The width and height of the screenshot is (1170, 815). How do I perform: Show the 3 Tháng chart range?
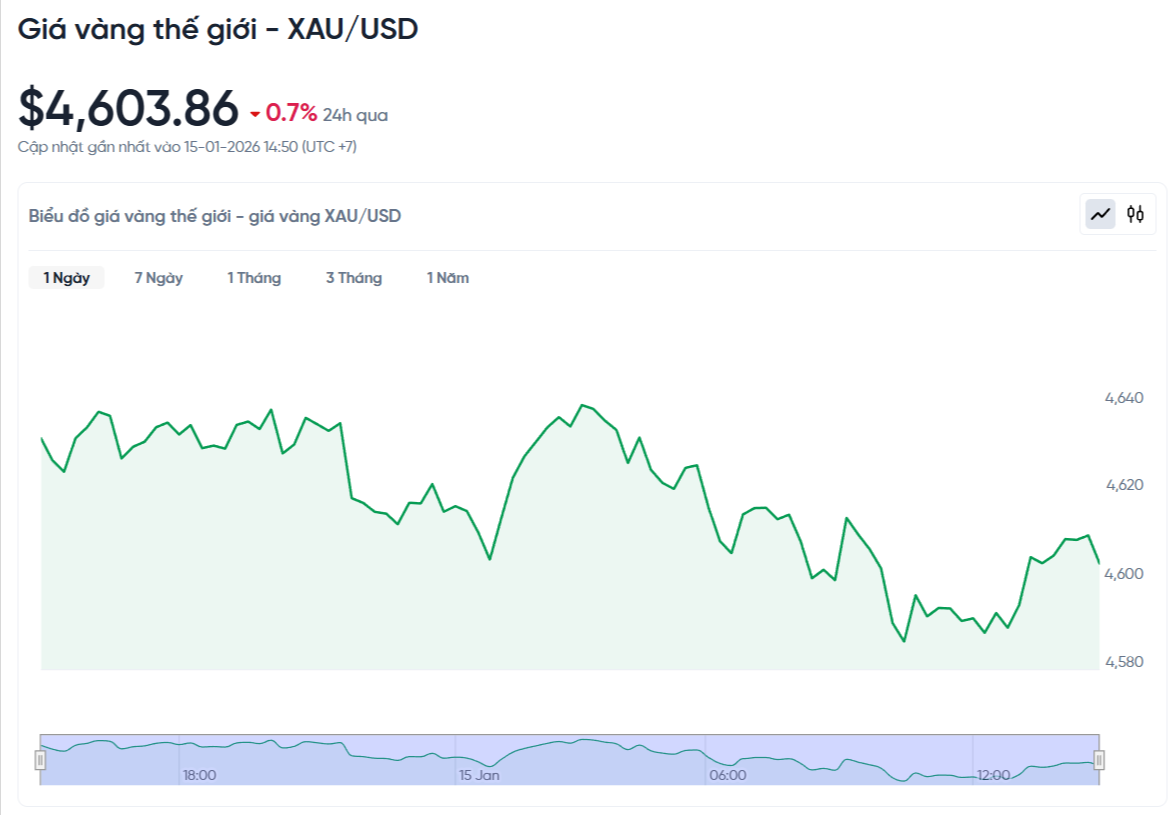354,278
